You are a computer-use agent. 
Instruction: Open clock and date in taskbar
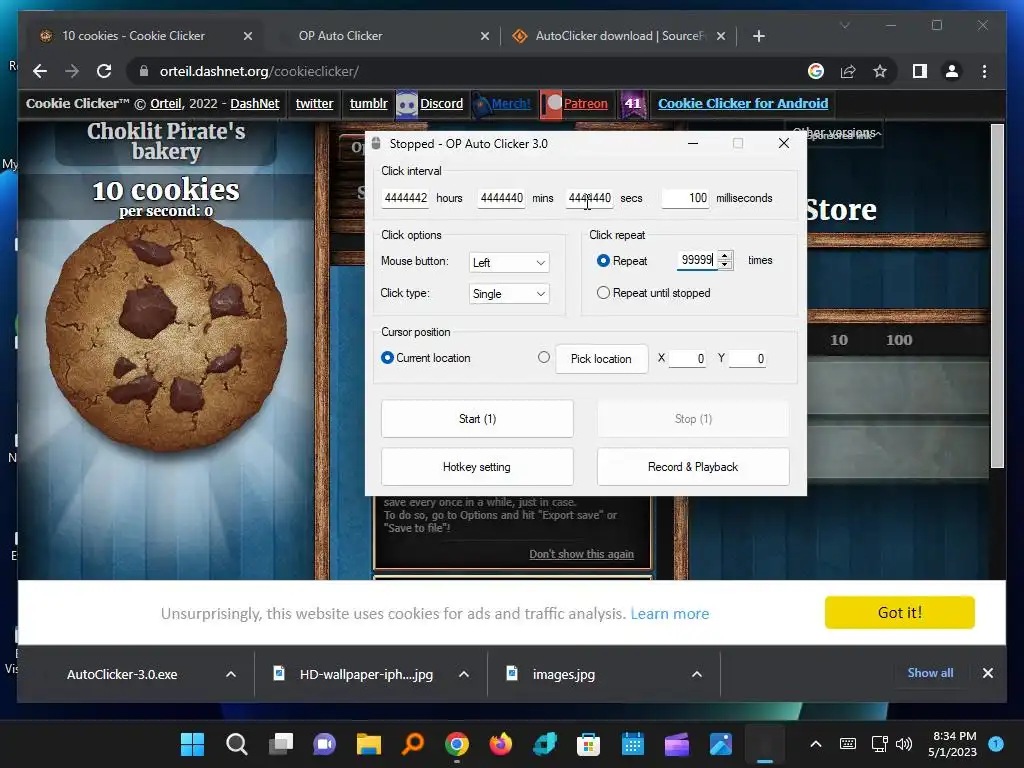(x=953, y=744)
